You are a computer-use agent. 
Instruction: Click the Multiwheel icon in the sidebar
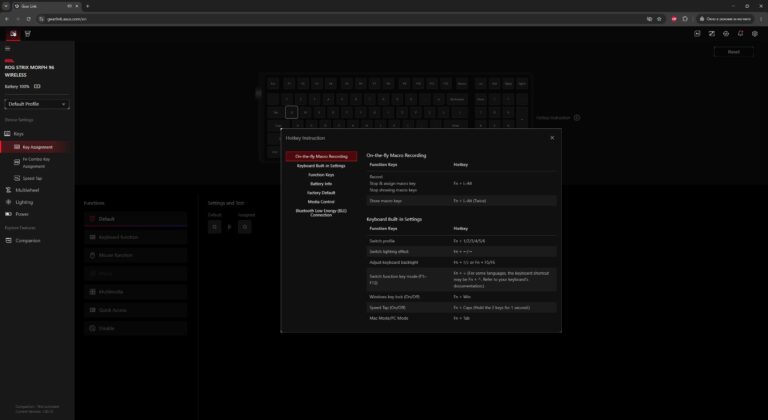[x=8, y=190]
